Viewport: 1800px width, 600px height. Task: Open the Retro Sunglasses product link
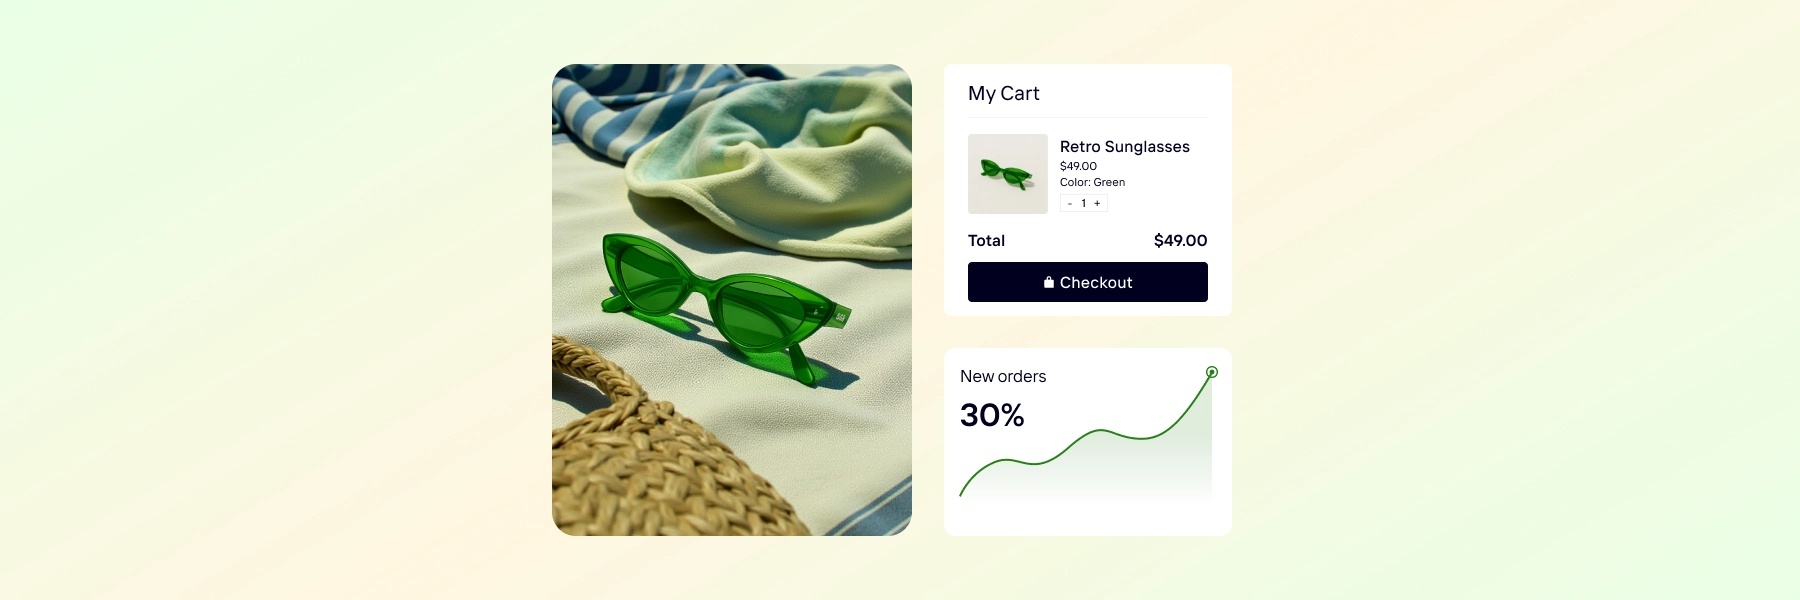point(1125,146)
